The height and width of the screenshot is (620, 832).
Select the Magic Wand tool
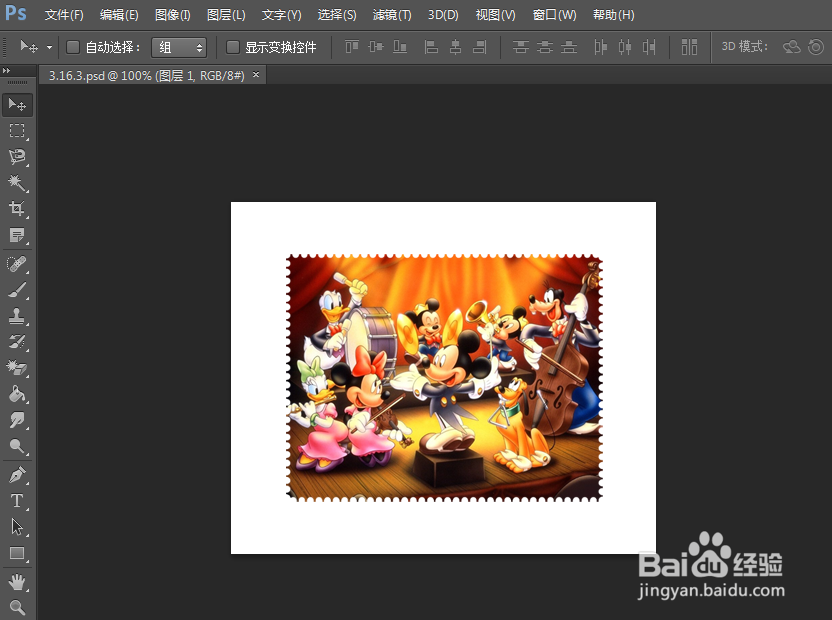(x=18, y=183)
